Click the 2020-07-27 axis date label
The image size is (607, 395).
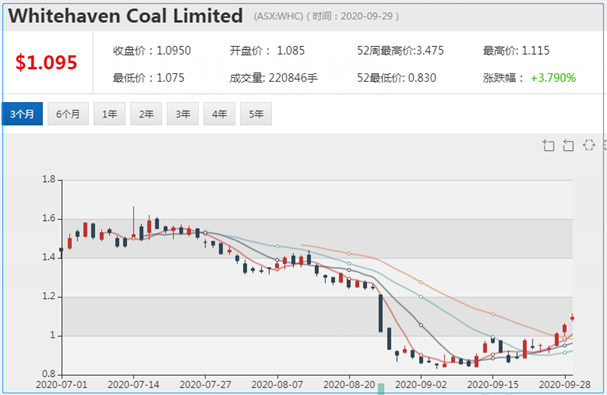[205, 385]
